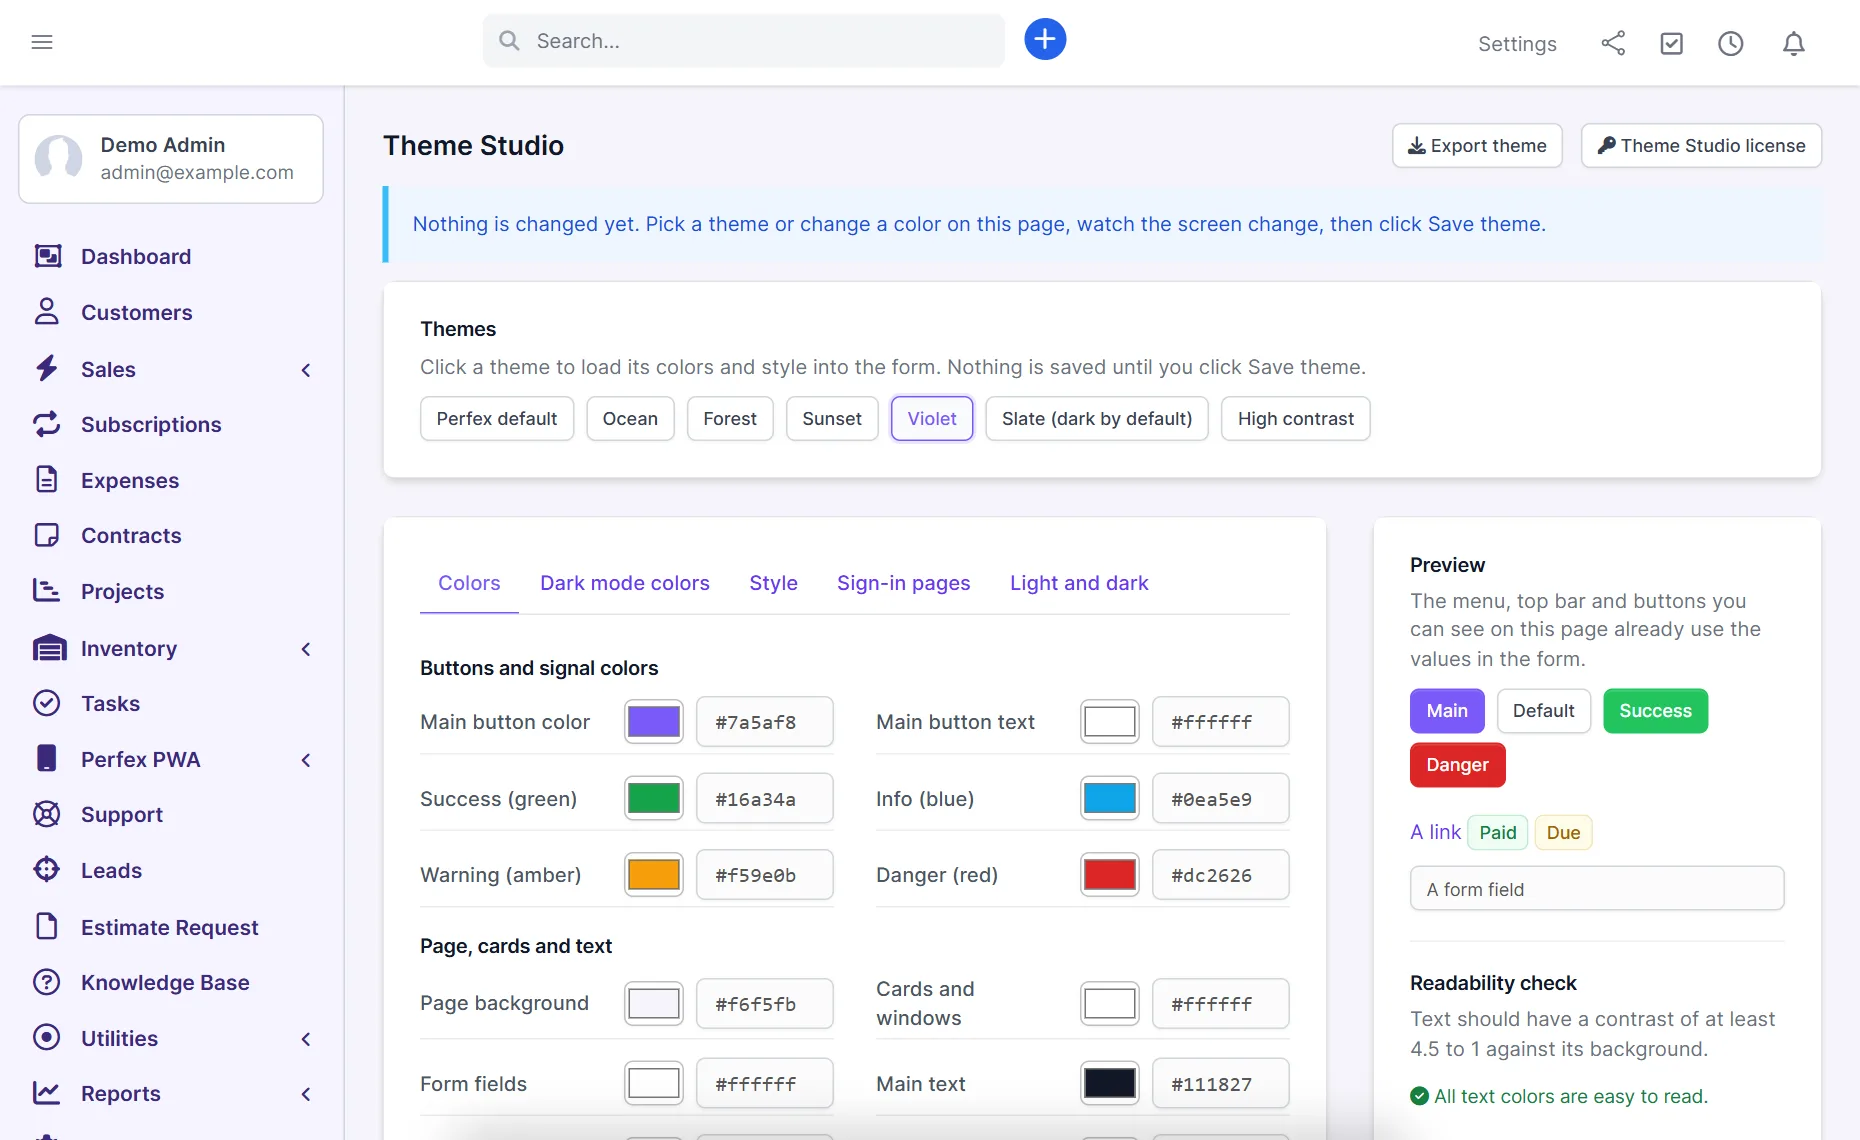Click the Export theme button

pos(1477,146)
